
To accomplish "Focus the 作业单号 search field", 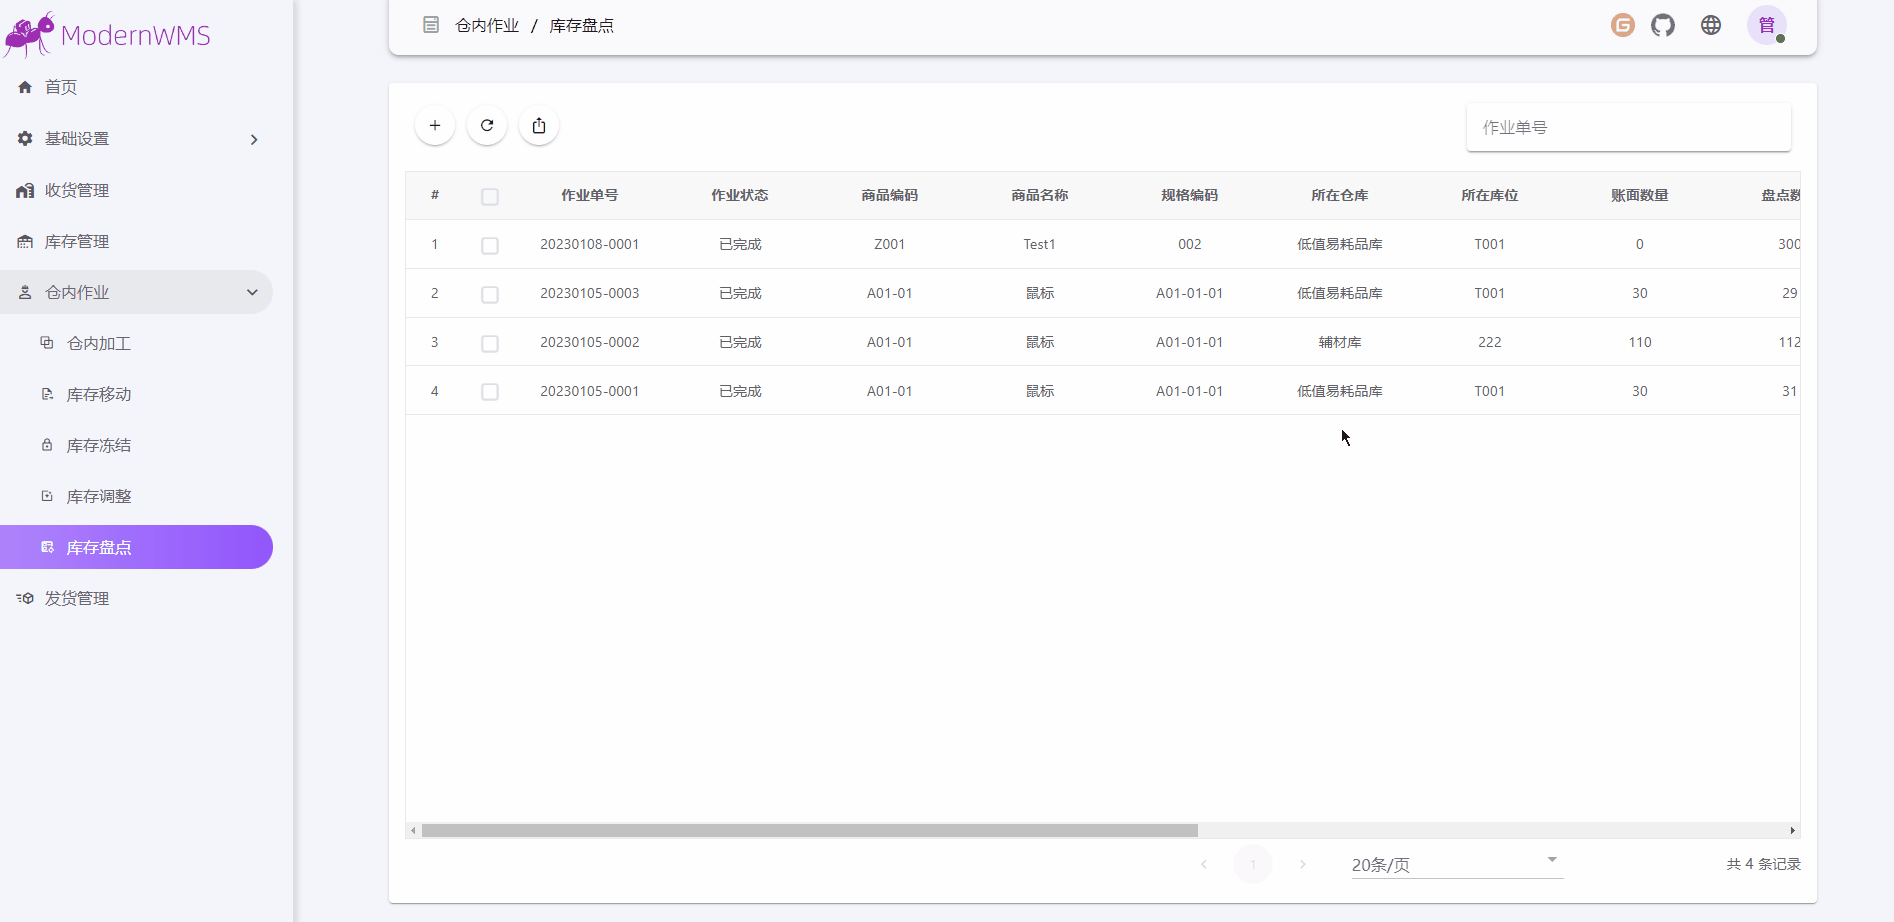I will coord(1629,127).
